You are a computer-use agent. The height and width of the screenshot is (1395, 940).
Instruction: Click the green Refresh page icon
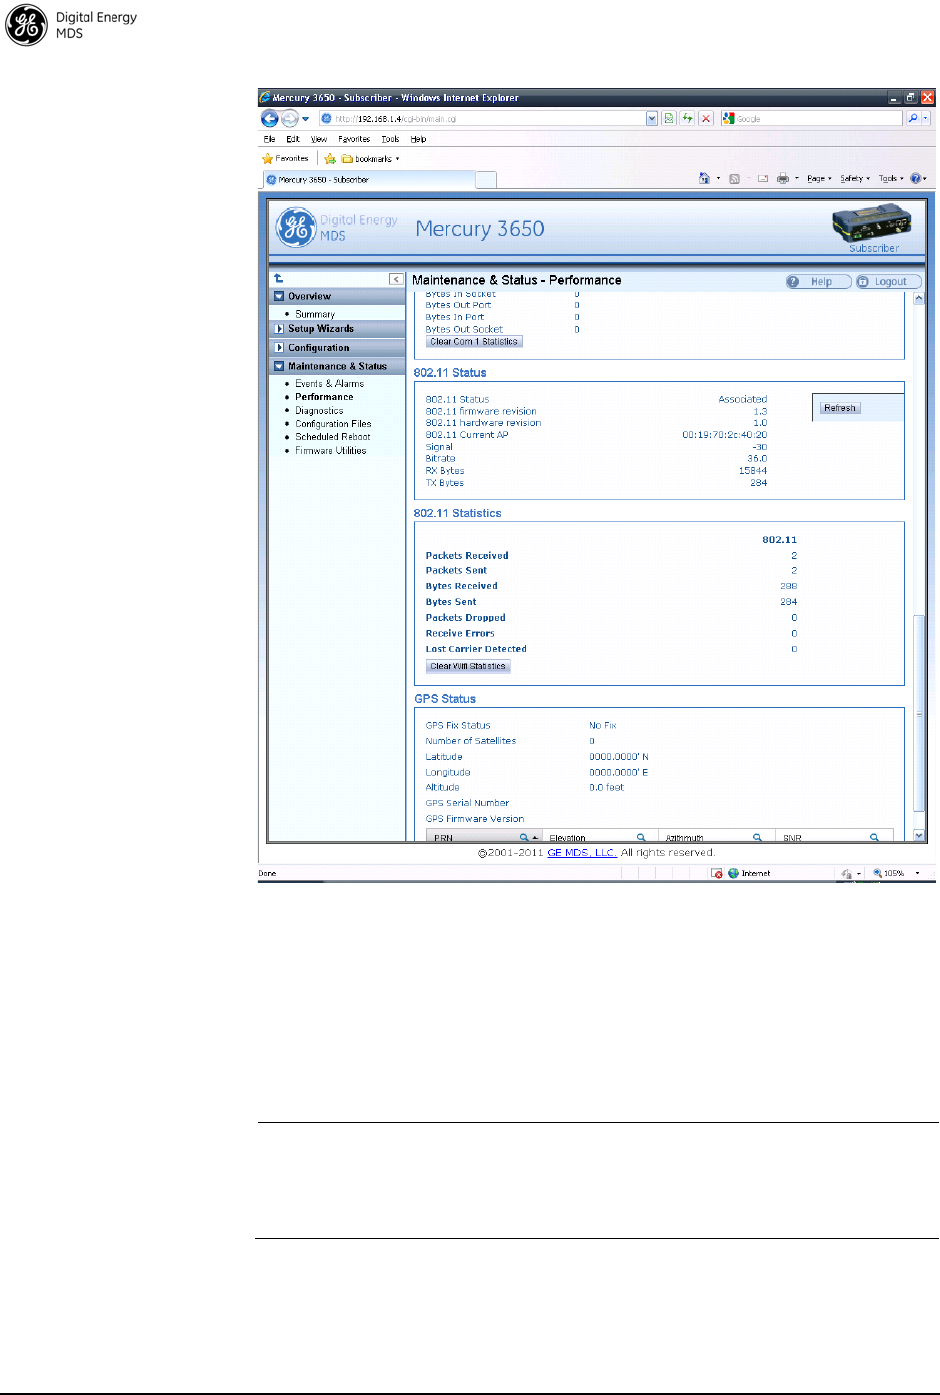pos(688,118)
